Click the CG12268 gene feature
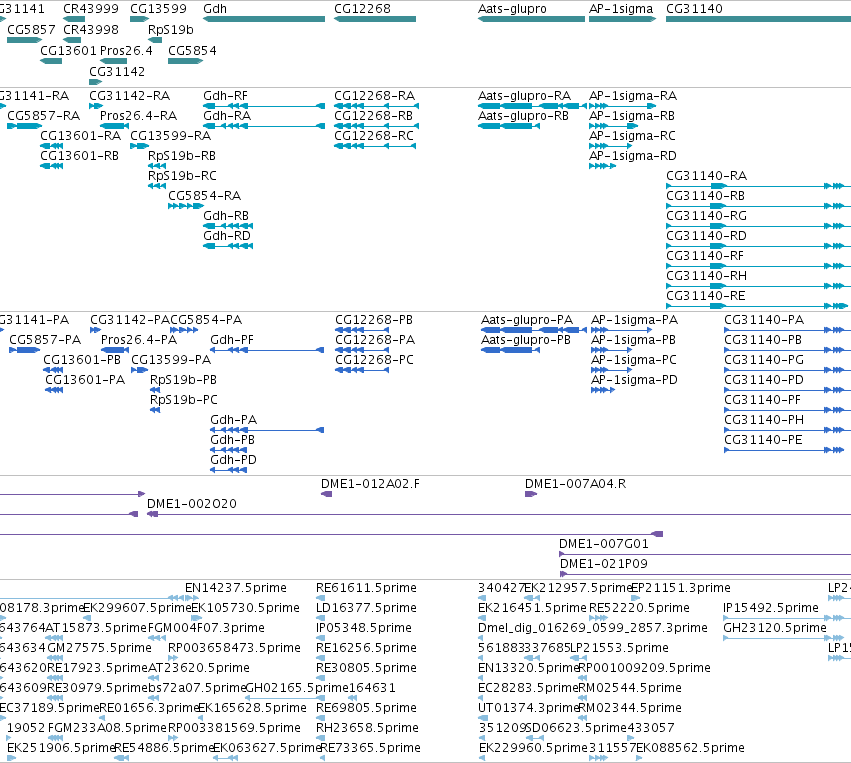 [x=375, y=19]
